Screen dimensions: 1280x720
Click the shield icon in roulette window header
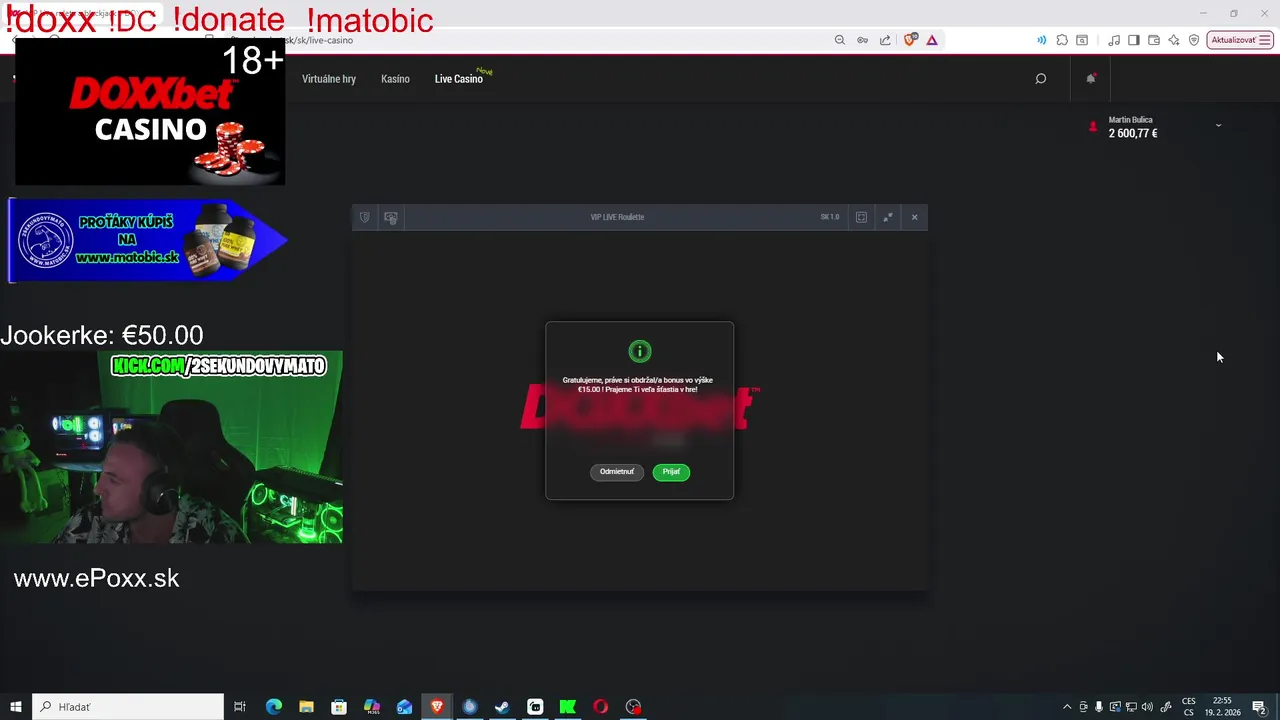[365, 217]
